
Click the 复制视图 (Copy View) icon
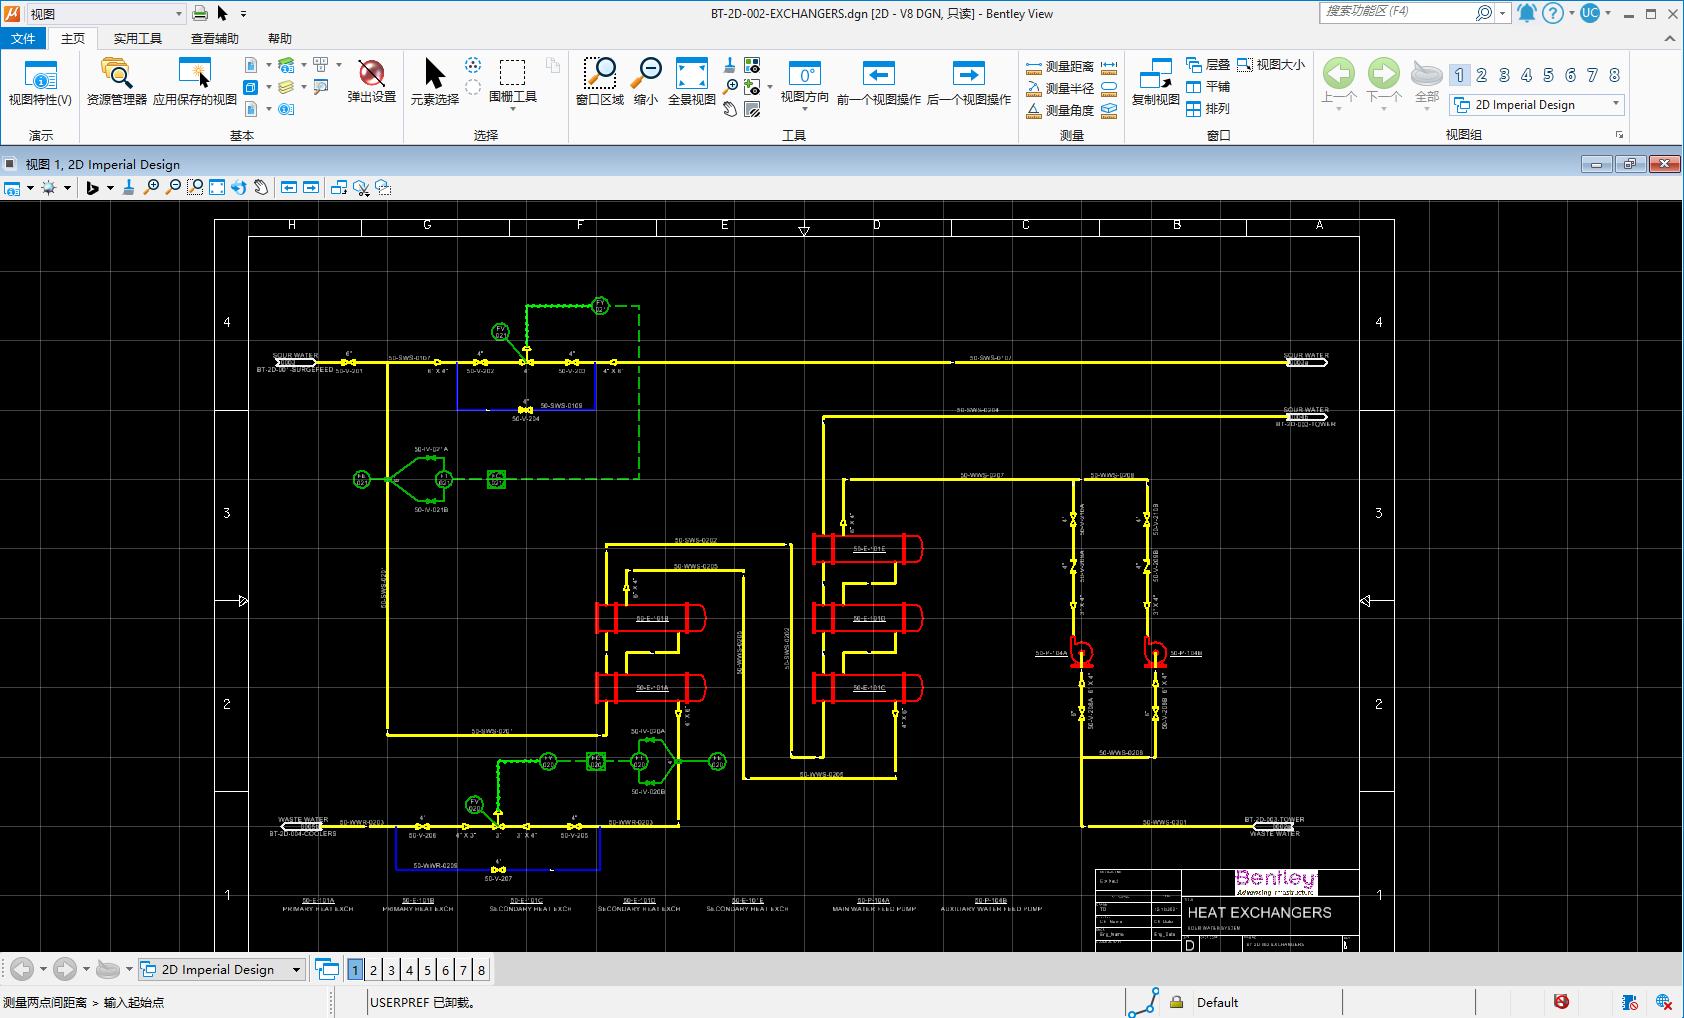tap(1155, 74)
